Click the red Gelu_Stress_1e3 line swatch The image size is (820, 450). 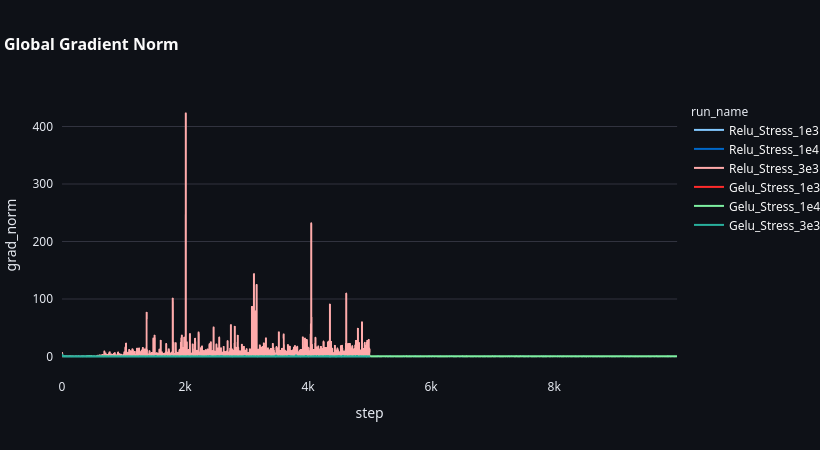pos(706,187)
